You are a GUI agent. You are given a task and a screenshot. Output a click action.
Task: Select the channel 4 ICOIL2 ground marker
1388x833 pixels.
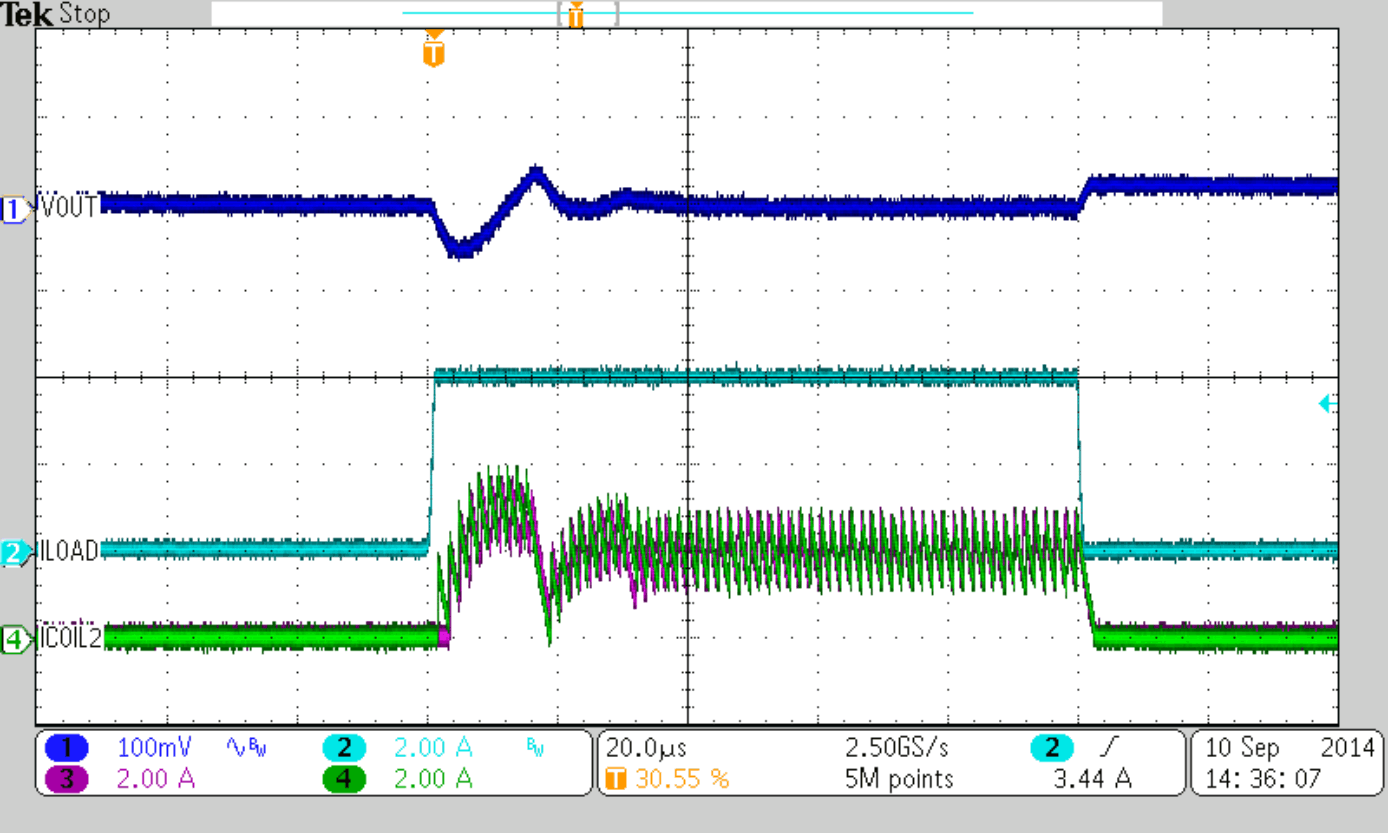tap(15, 640)
